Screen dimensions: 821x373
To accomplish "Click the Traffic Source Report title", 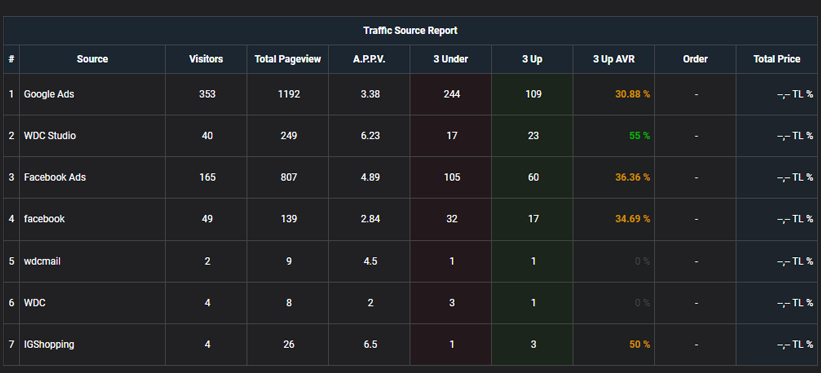I will click(410, 31).
